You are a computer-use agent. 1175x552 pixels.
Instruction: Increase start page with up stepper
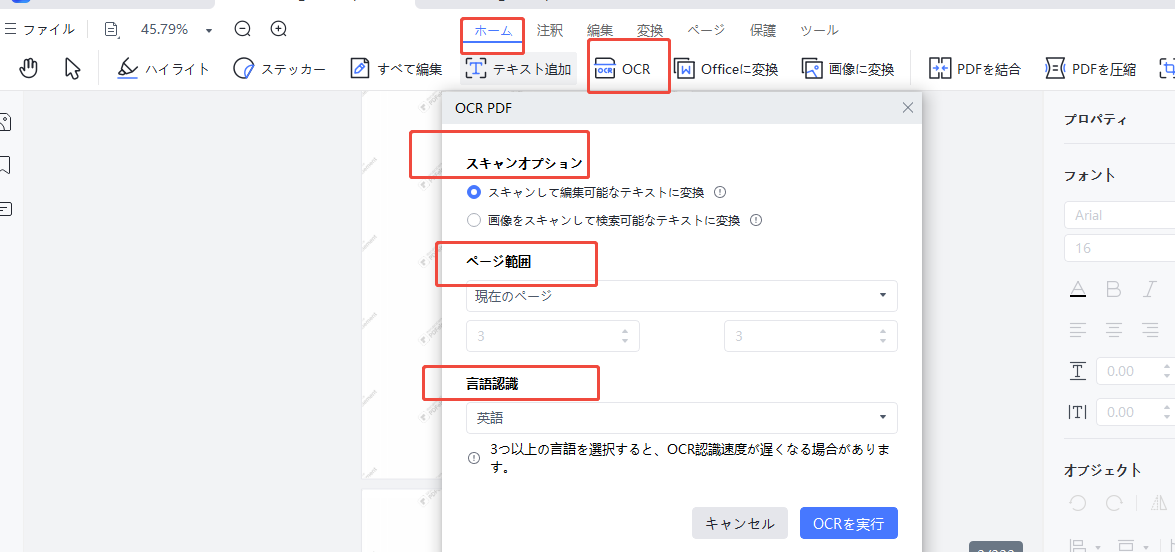point(625,330)
